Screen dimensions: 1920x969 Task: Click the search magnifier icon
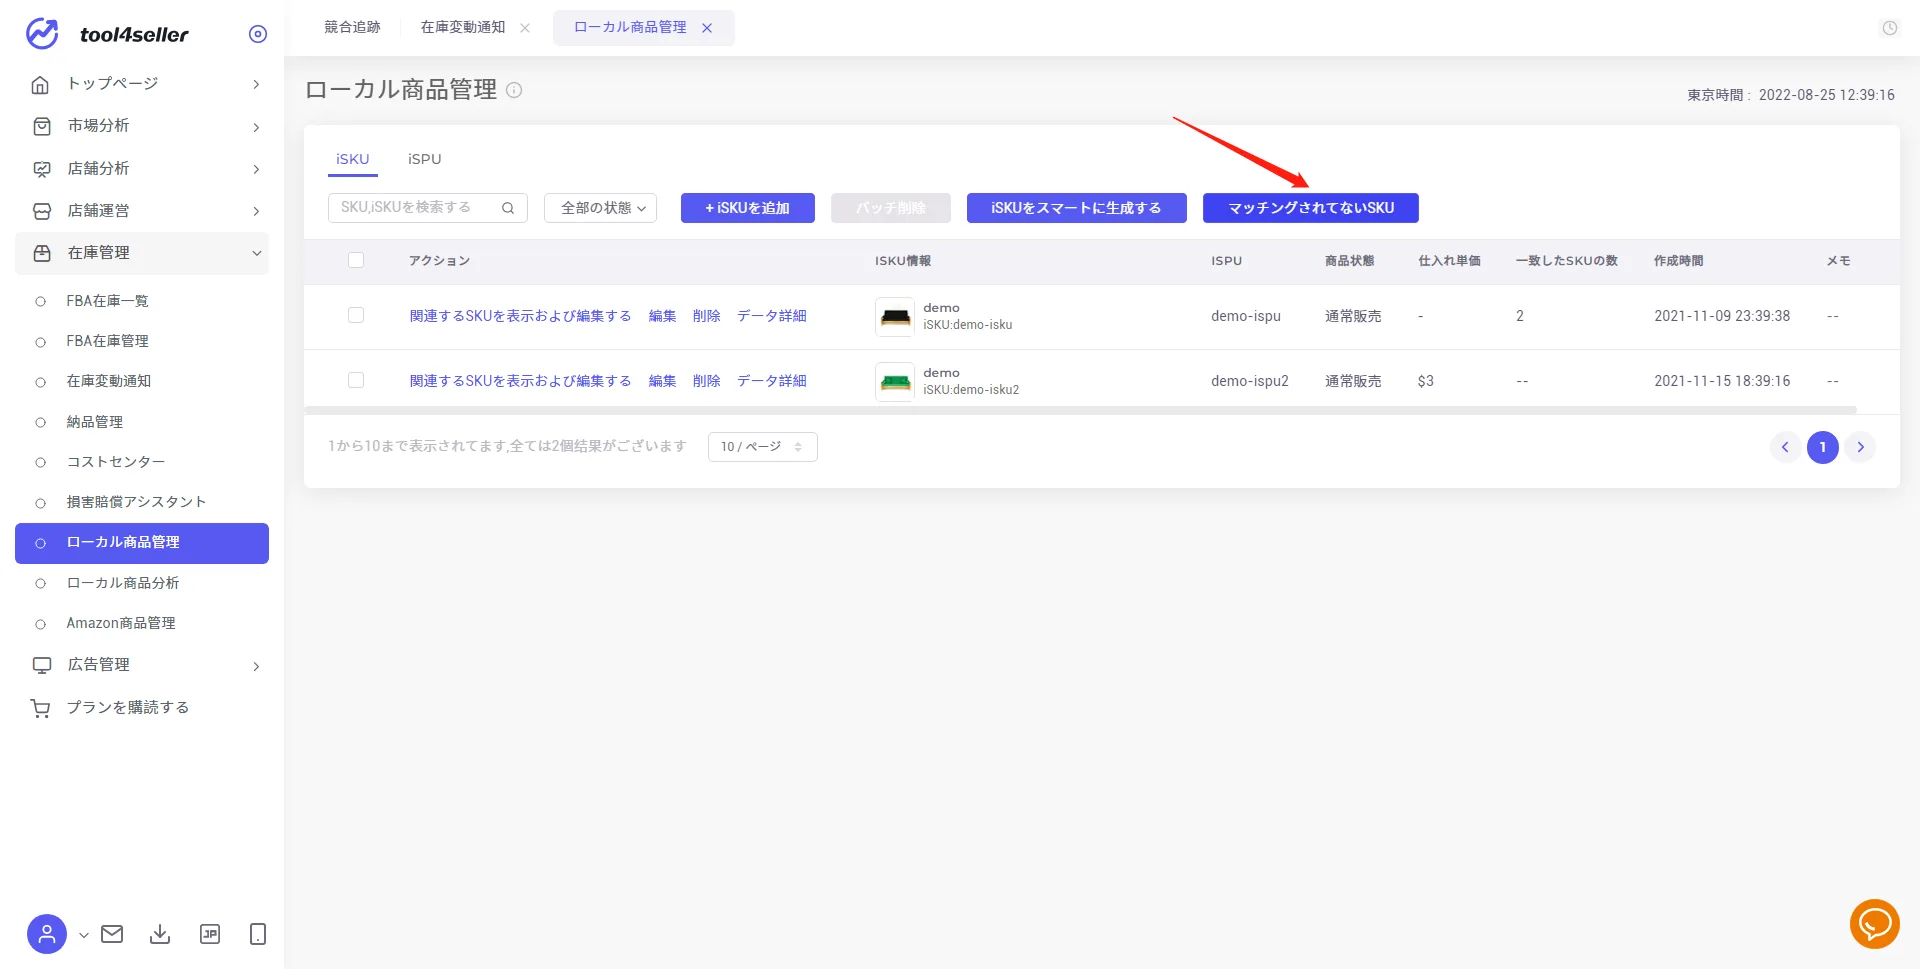coord(508,208)
